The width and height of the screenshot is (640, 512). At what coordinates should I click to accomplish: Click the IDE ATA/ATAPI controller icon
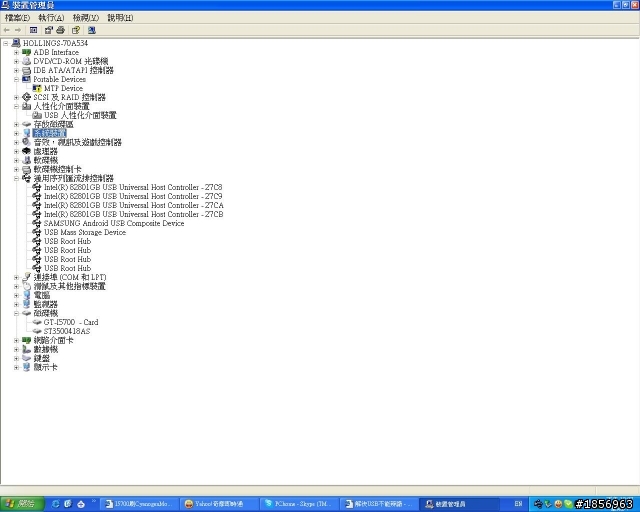pos(27,71)
